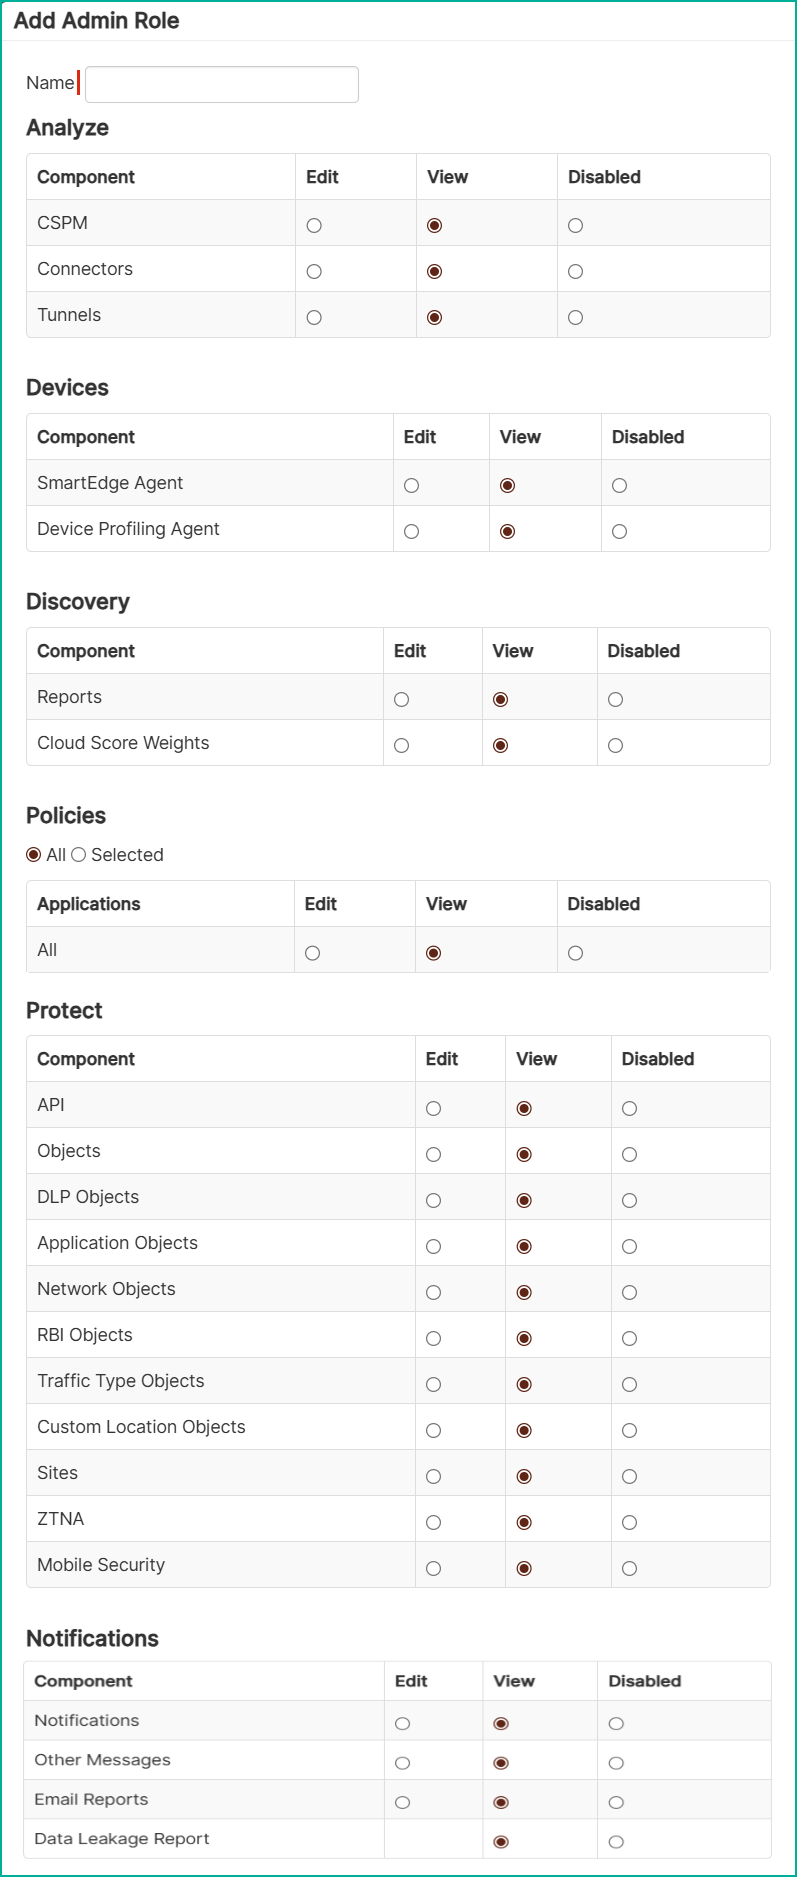Disable the SmartEdge Agent component
This screenshot has width=797, height=1877.
[619, 486]
